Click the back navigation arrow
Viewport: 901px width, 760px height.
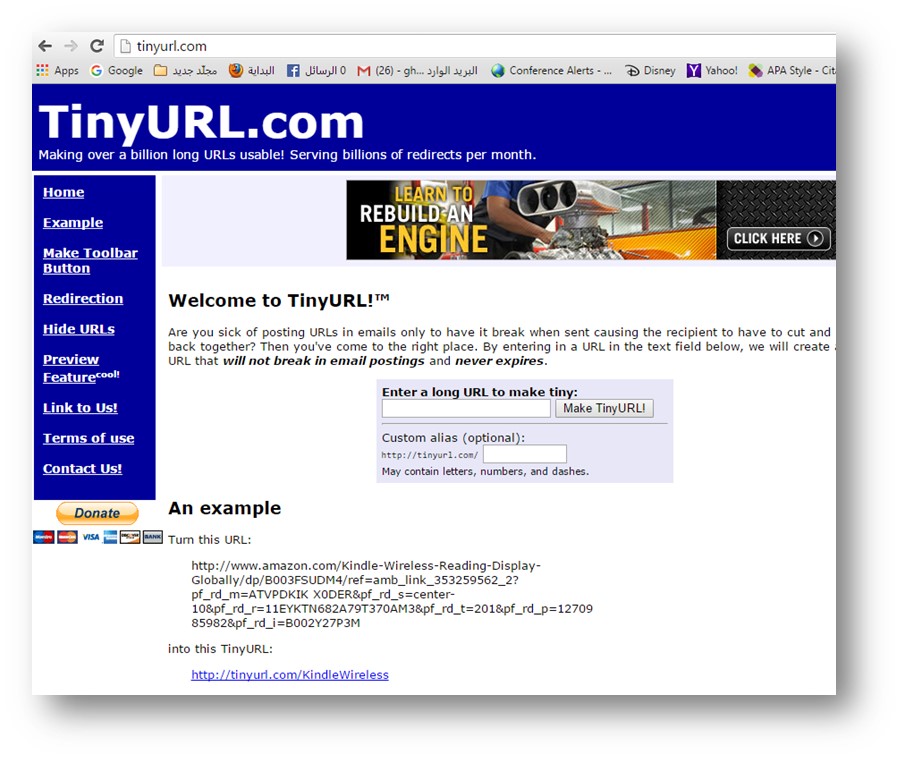point(45,44)
